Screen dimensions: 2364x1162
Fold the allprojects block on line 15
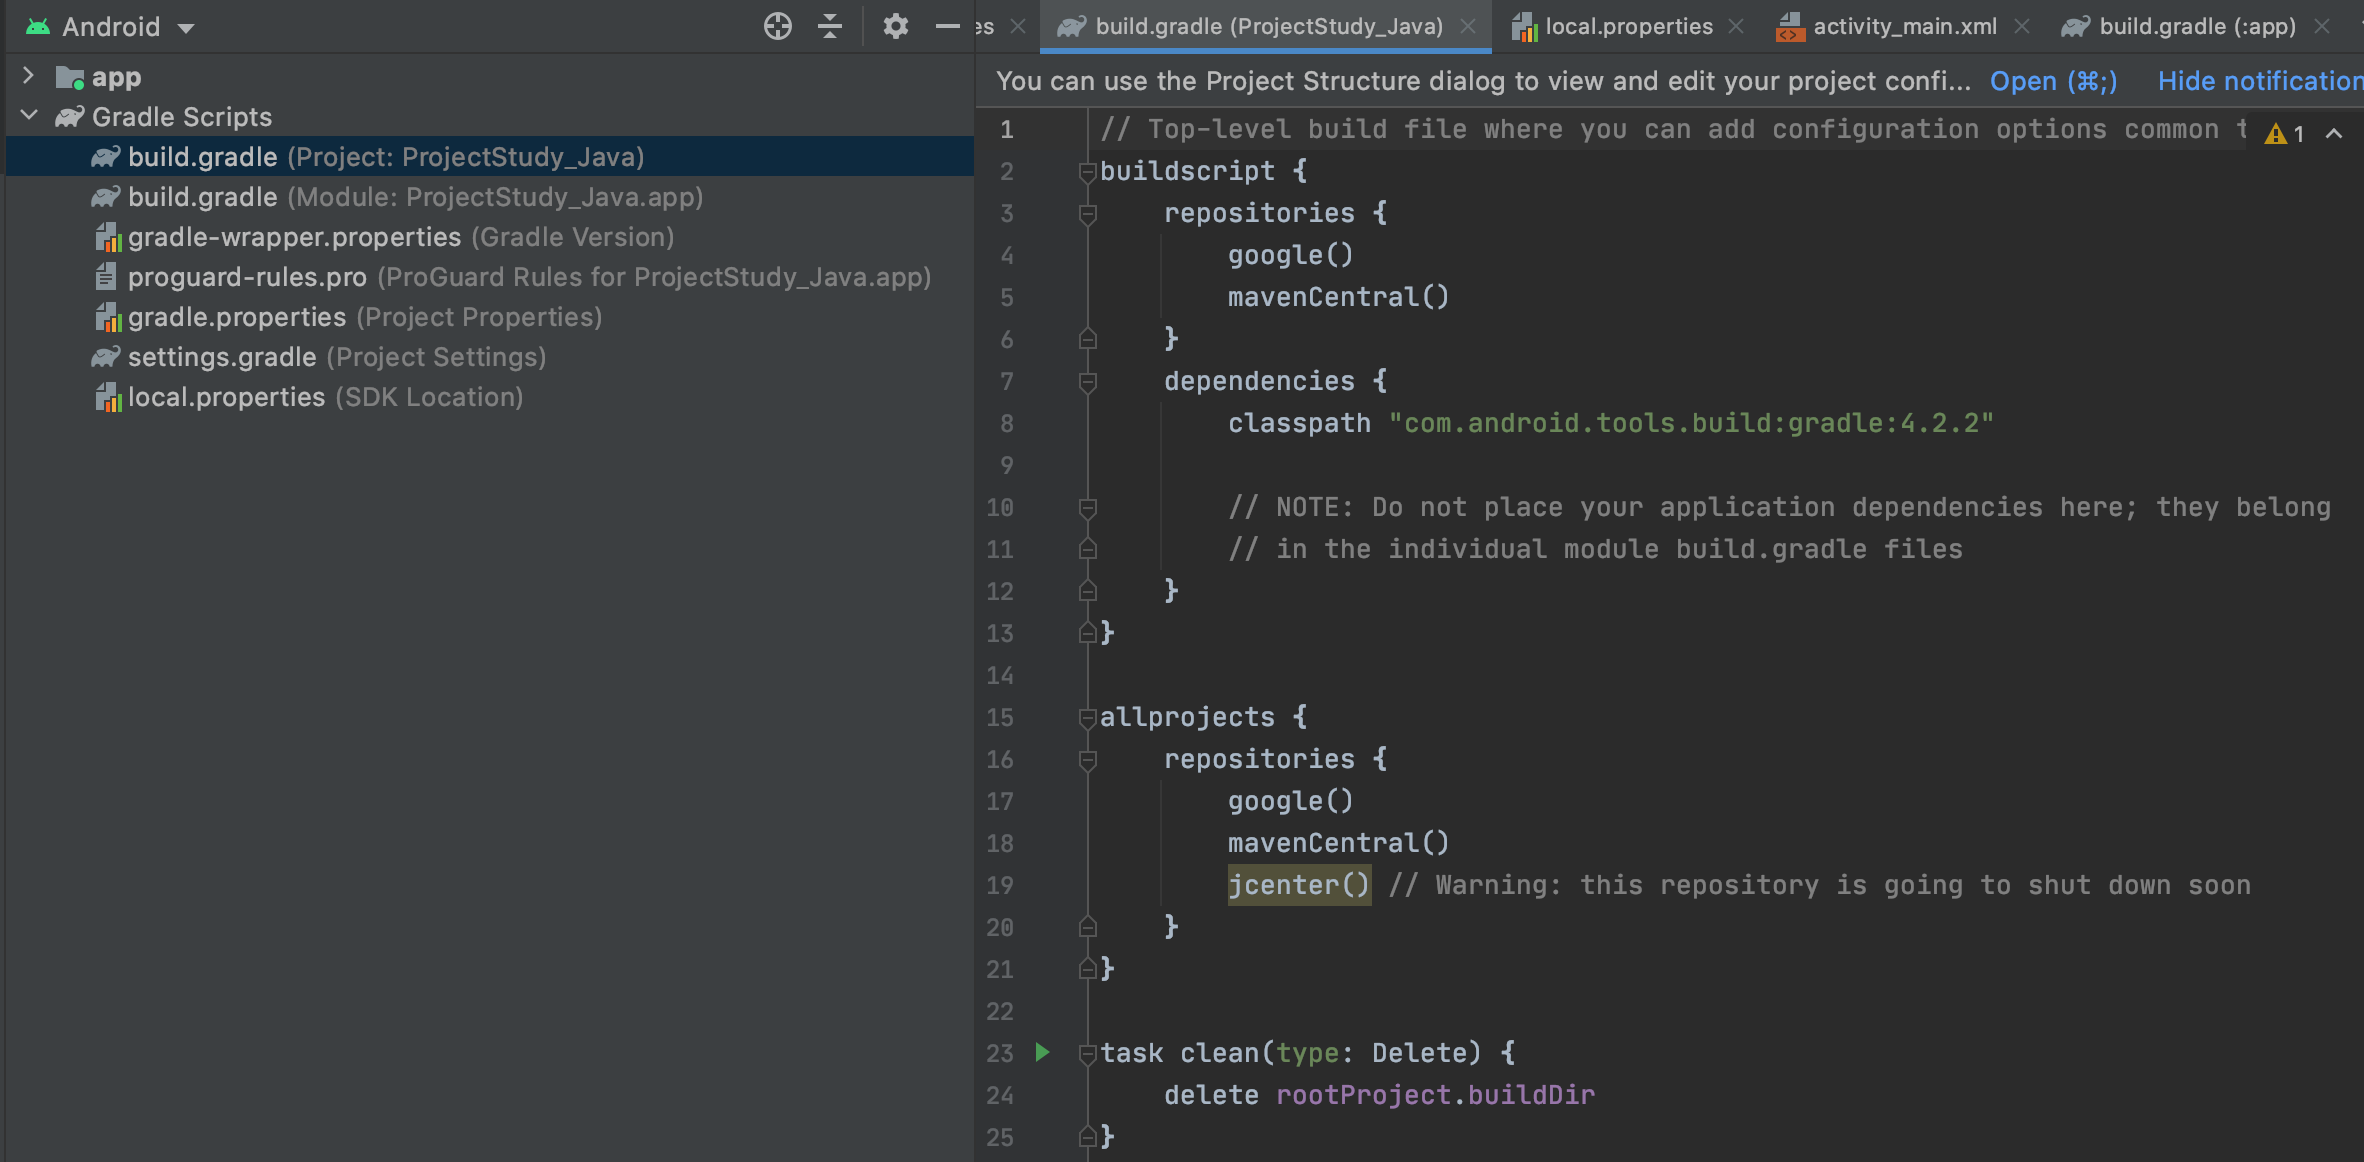tap(1088, 717)
